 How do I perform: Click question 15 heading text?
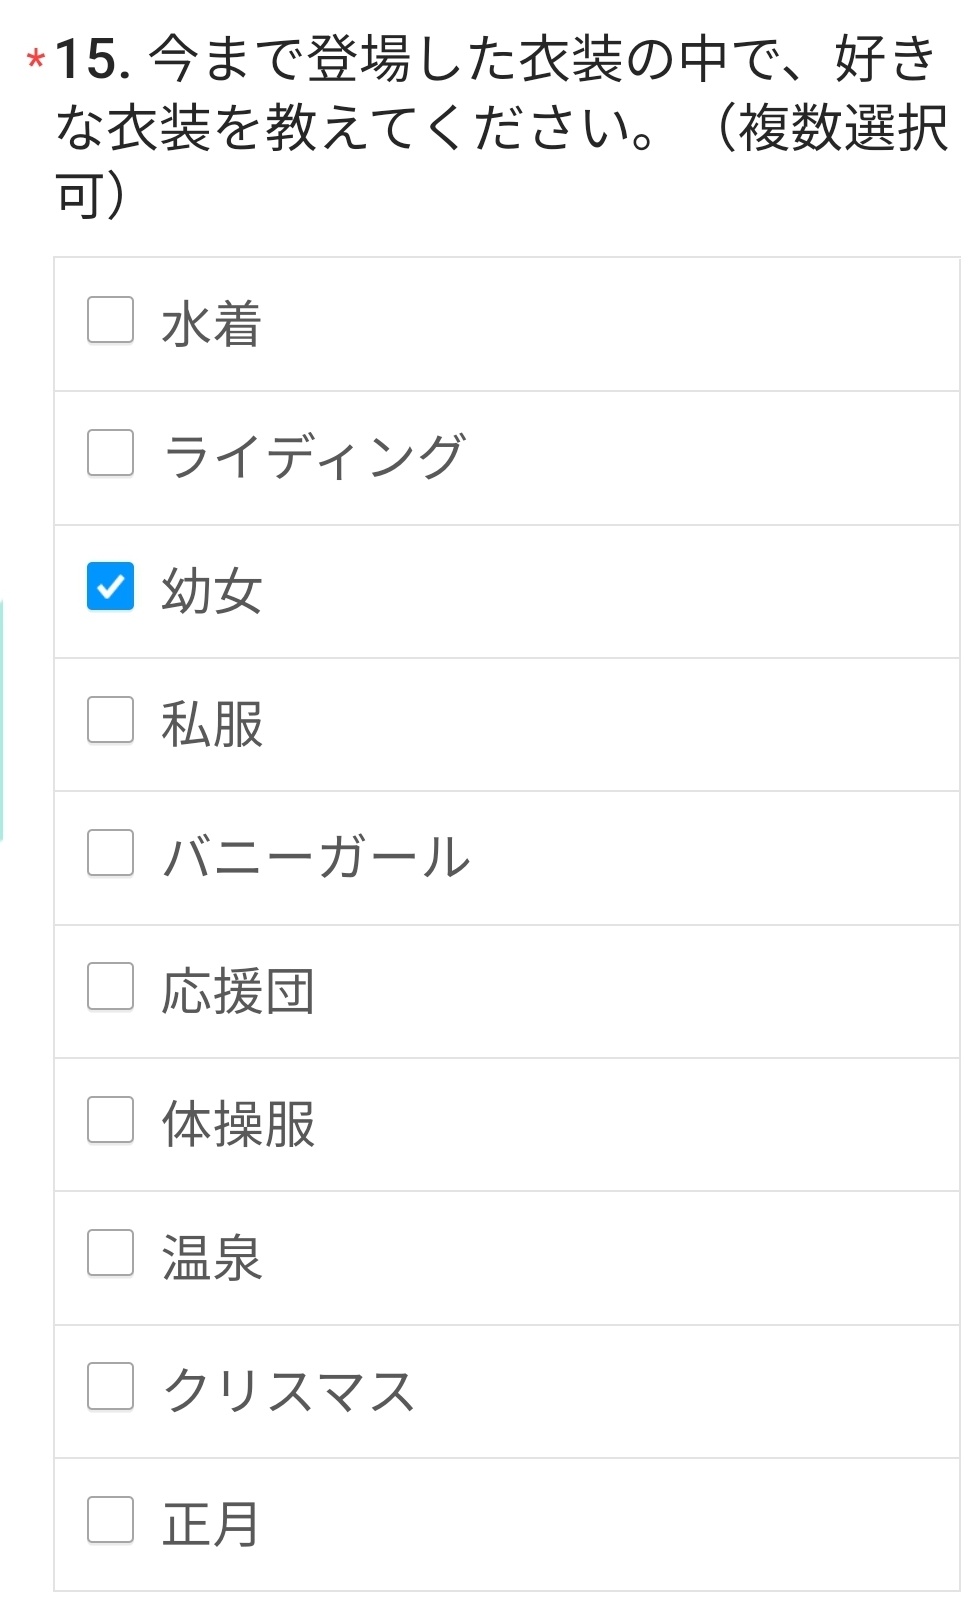pos(500,125)
